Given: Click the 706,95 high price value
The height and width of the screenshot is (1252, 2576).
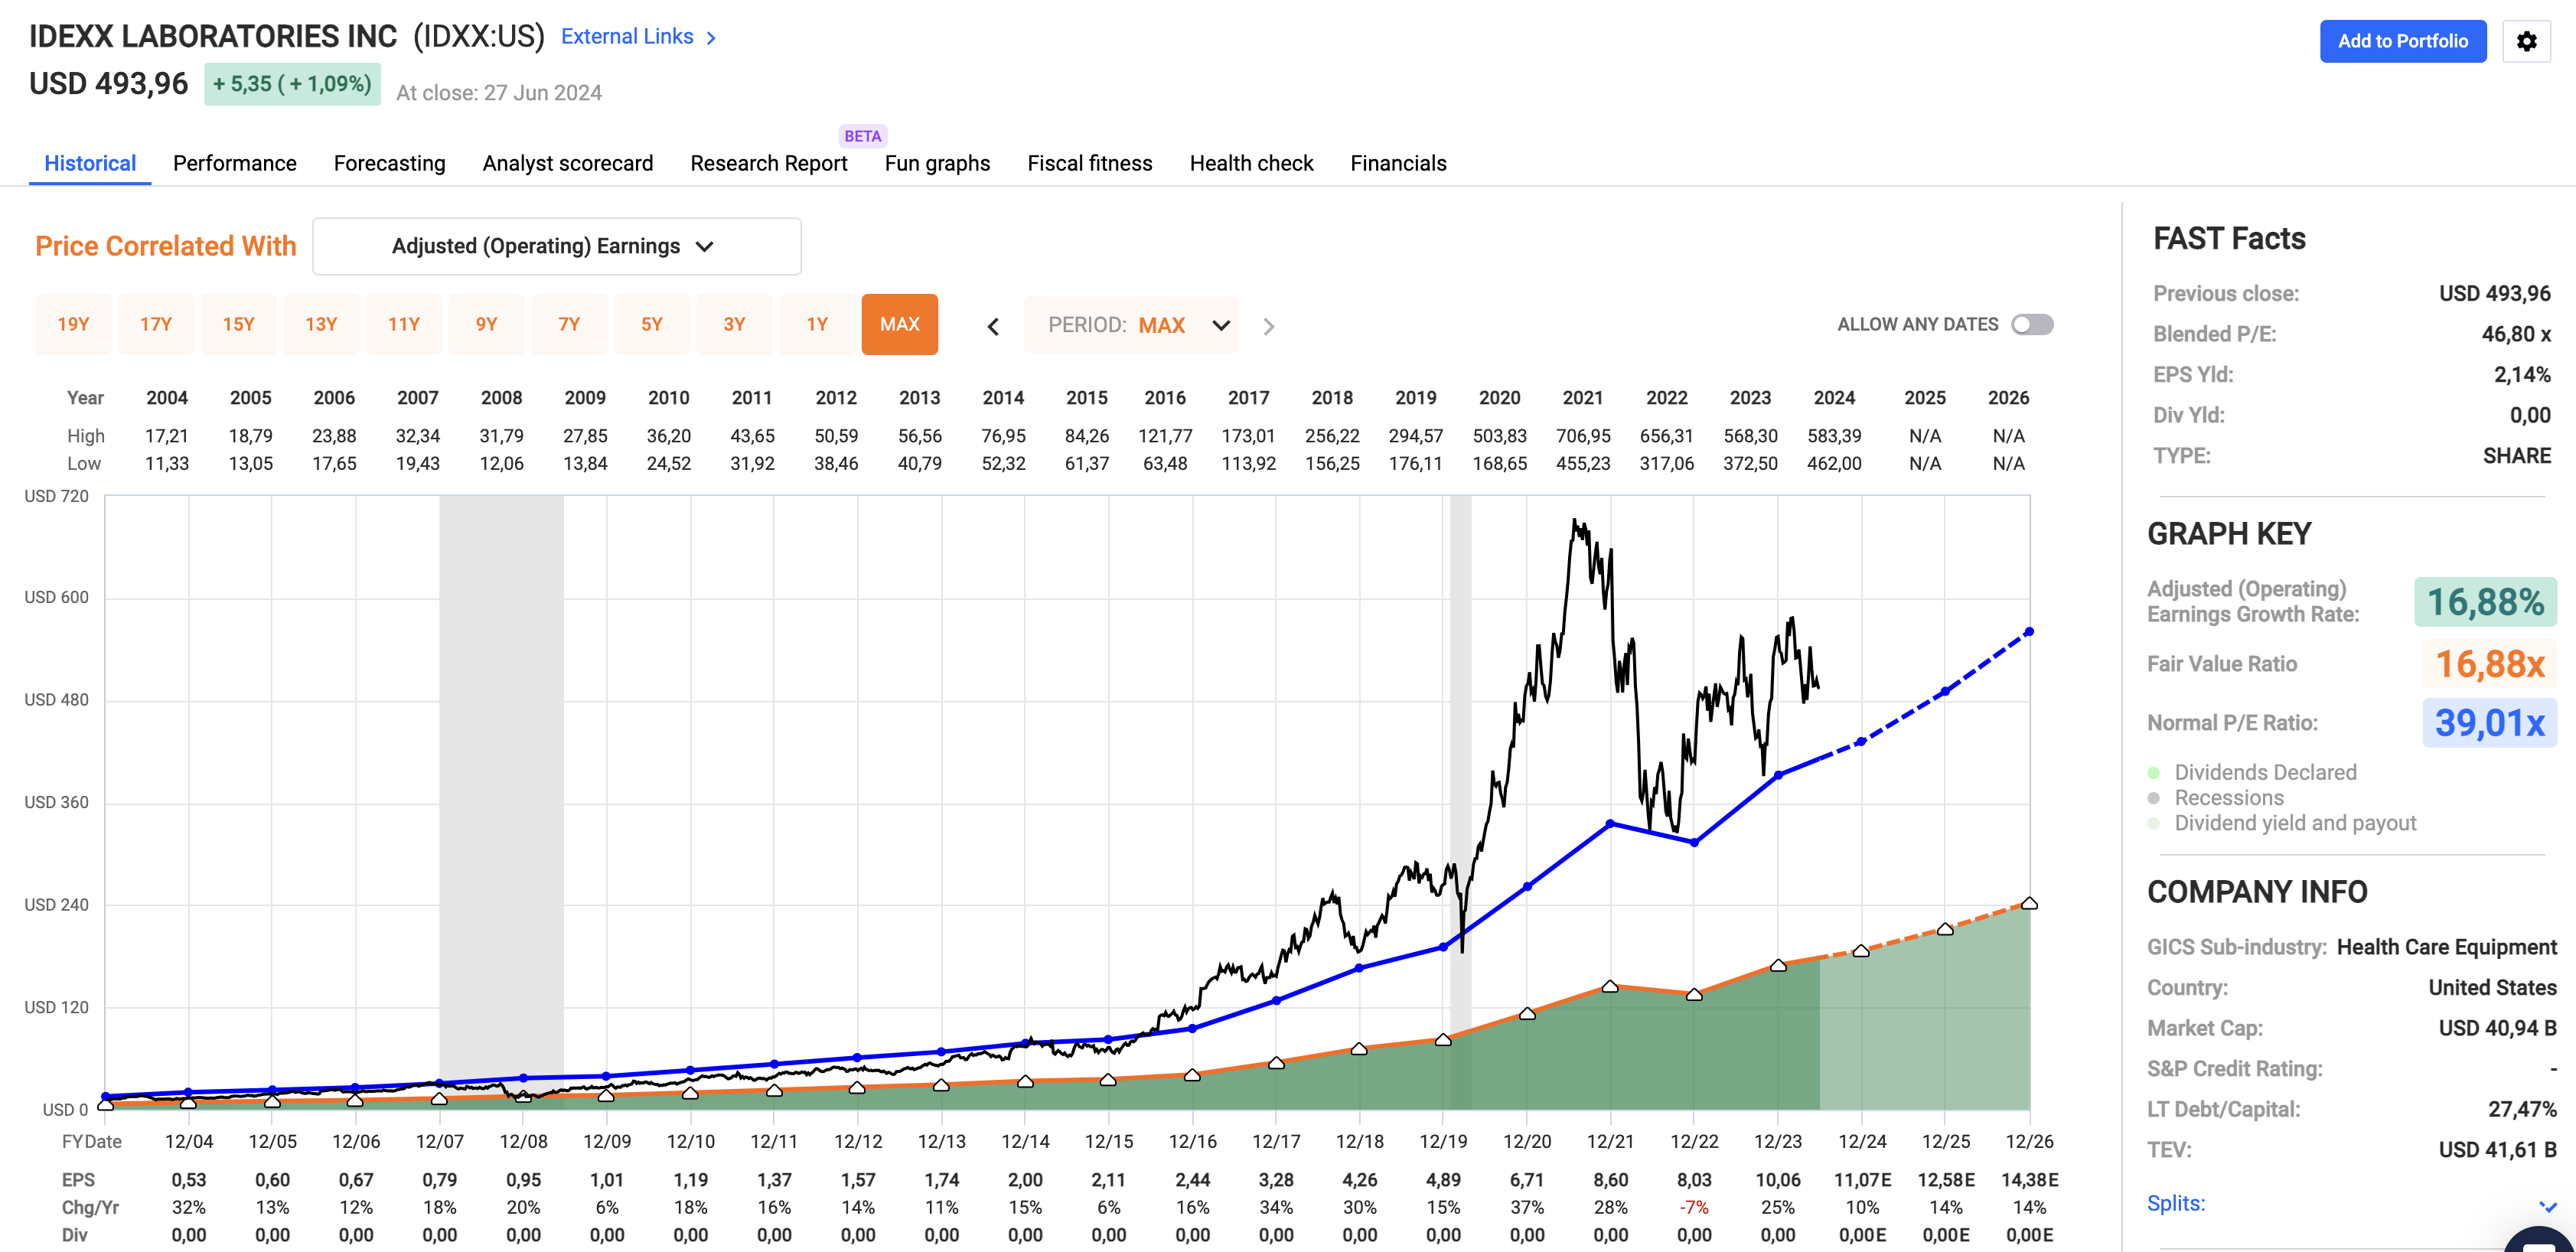Looking at the screenshot, I should 1583,436.
